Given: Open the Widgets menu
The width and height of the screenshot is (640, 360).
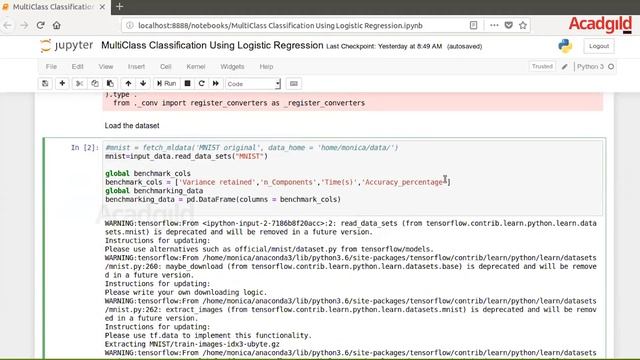Looking at the screenshot, I should [232, 67].
